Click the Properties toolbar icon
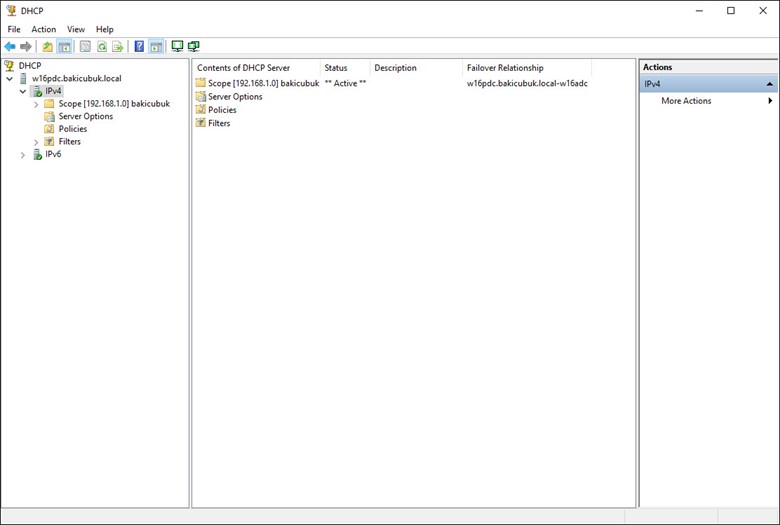 click(84, 47)
